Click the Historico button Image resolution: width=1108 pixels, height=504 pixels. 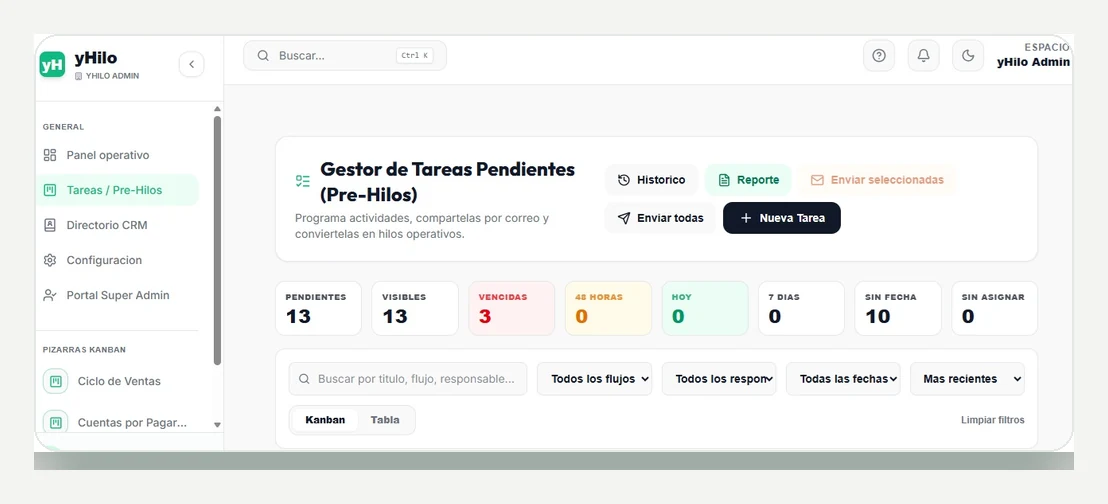point(652,180)
